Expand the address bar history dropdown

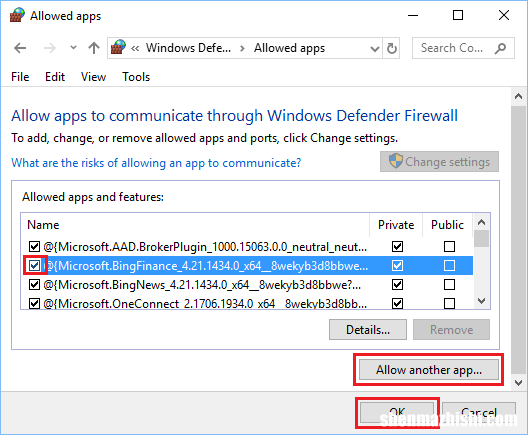(374, 49)
